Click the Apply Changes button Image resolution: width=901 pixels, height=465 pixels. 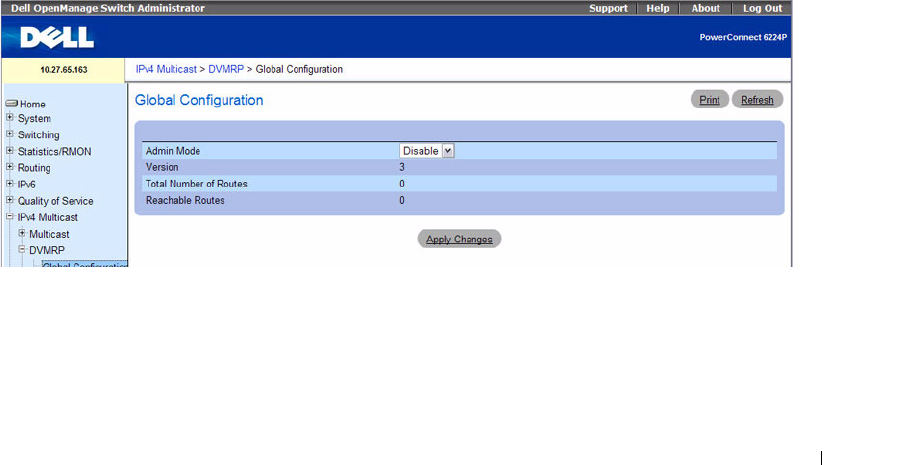coord(459,239)
